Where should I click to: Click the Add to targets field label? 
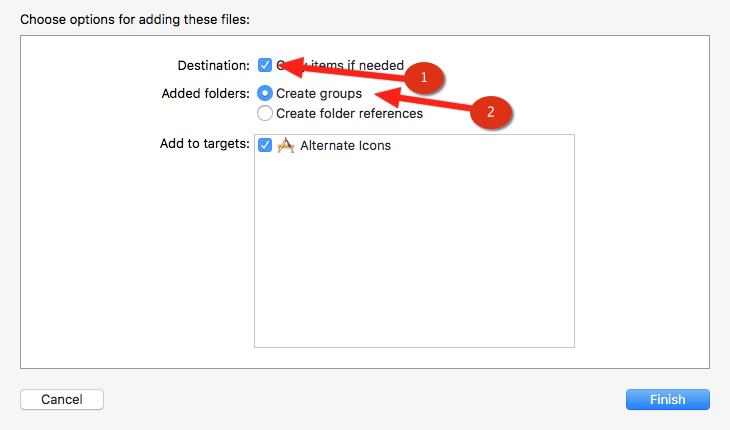pos(204,144)
